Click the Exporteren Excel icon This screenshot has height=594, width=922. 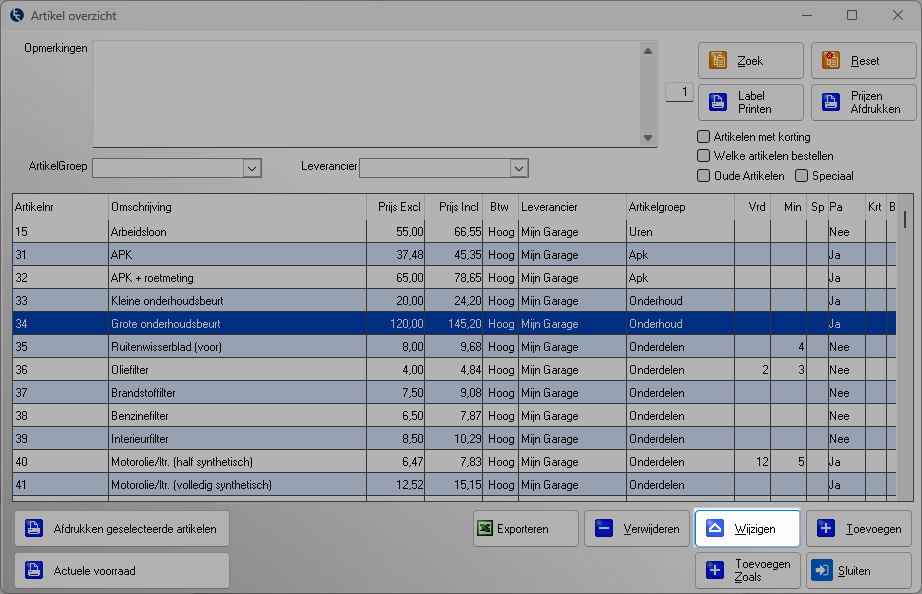click(485, 528)
